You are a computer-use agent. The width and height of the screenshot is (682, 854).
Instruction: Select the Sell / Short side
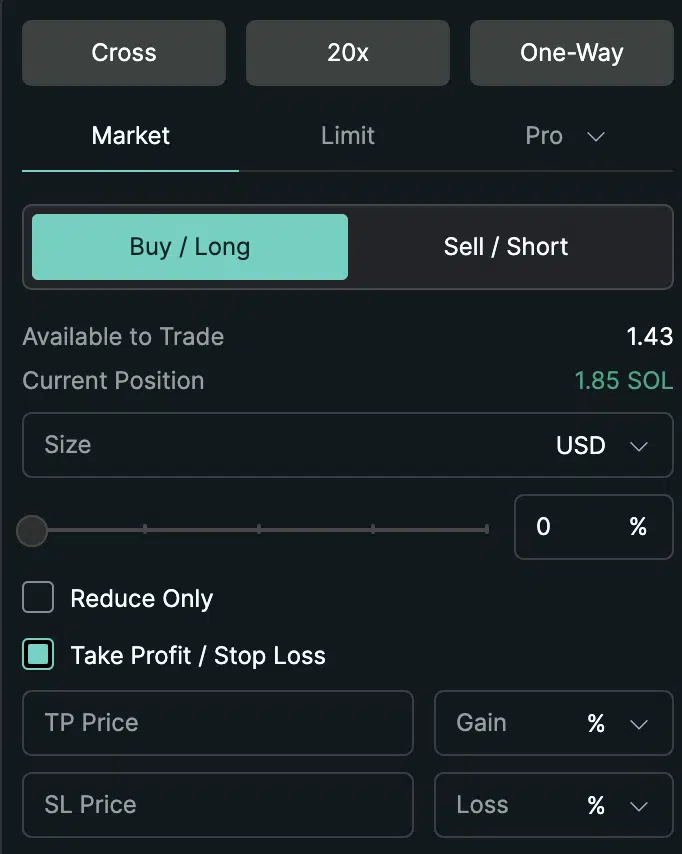[x=506, y=247]
